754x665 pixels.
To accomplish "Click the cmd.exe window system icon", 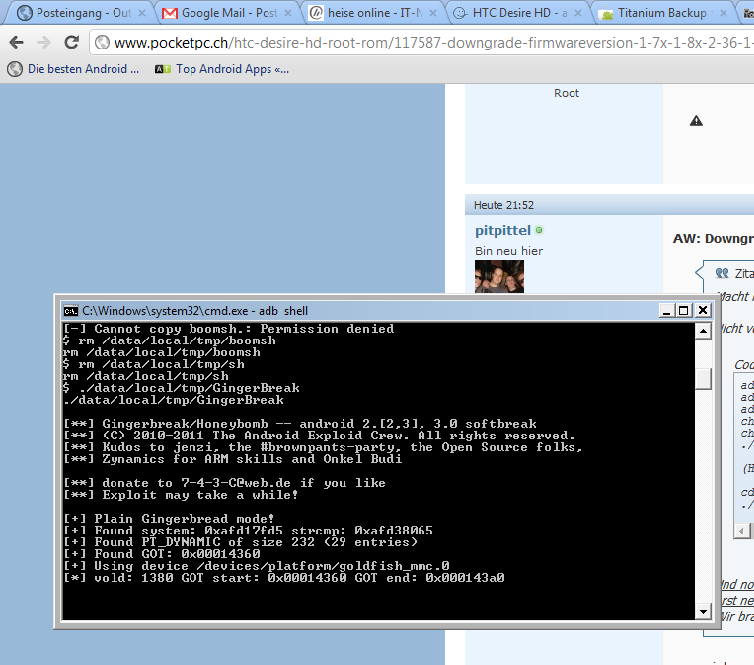I will click(x=71, y=311).
